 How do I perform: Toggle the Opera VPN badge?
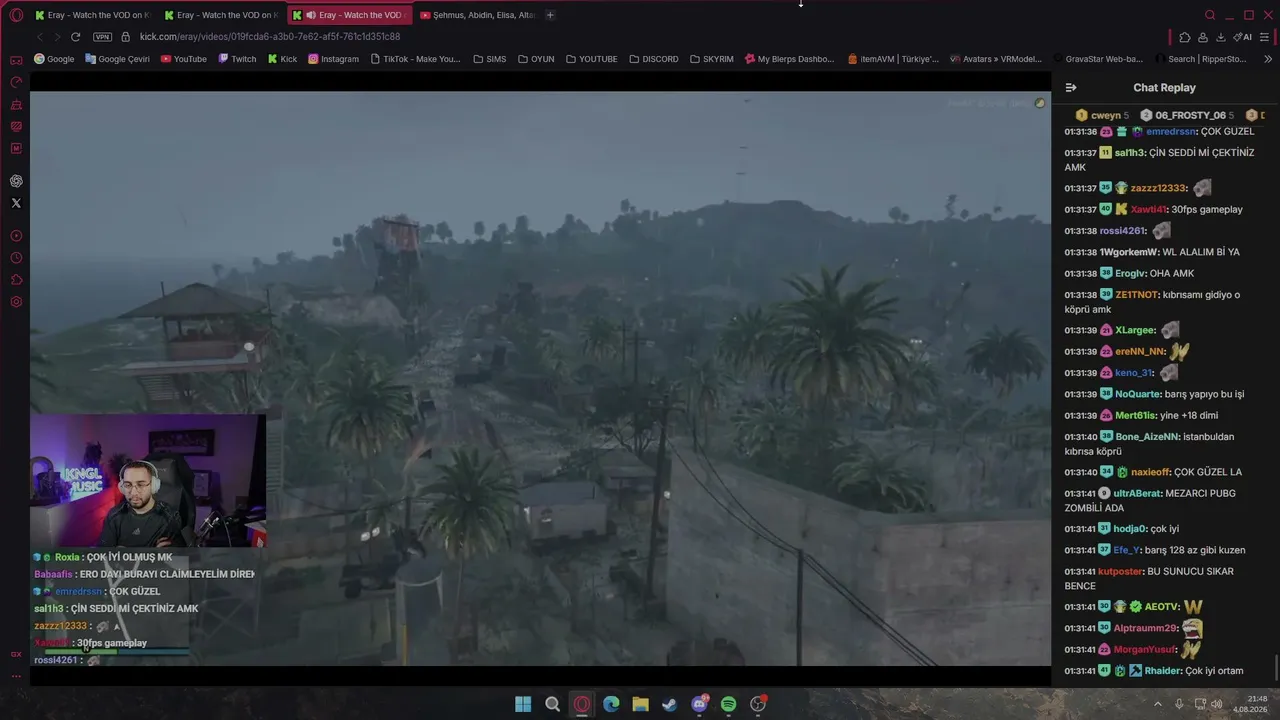coord(102,37)
